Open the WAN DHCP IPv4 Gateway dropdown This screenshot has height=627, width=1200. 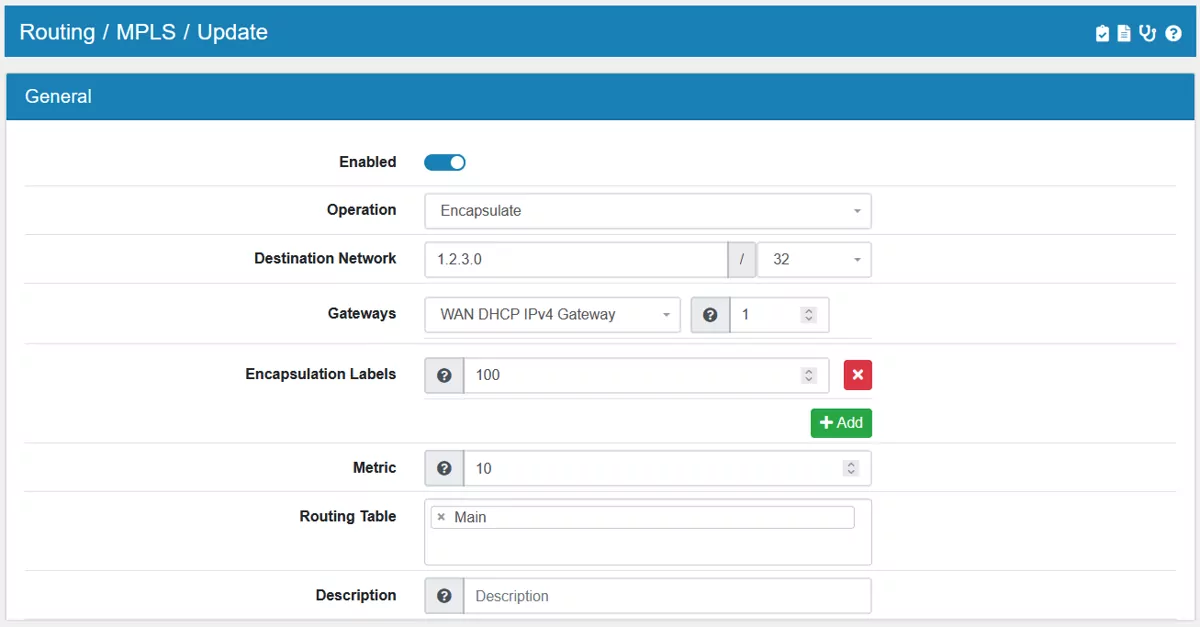[x=552, y=314]
